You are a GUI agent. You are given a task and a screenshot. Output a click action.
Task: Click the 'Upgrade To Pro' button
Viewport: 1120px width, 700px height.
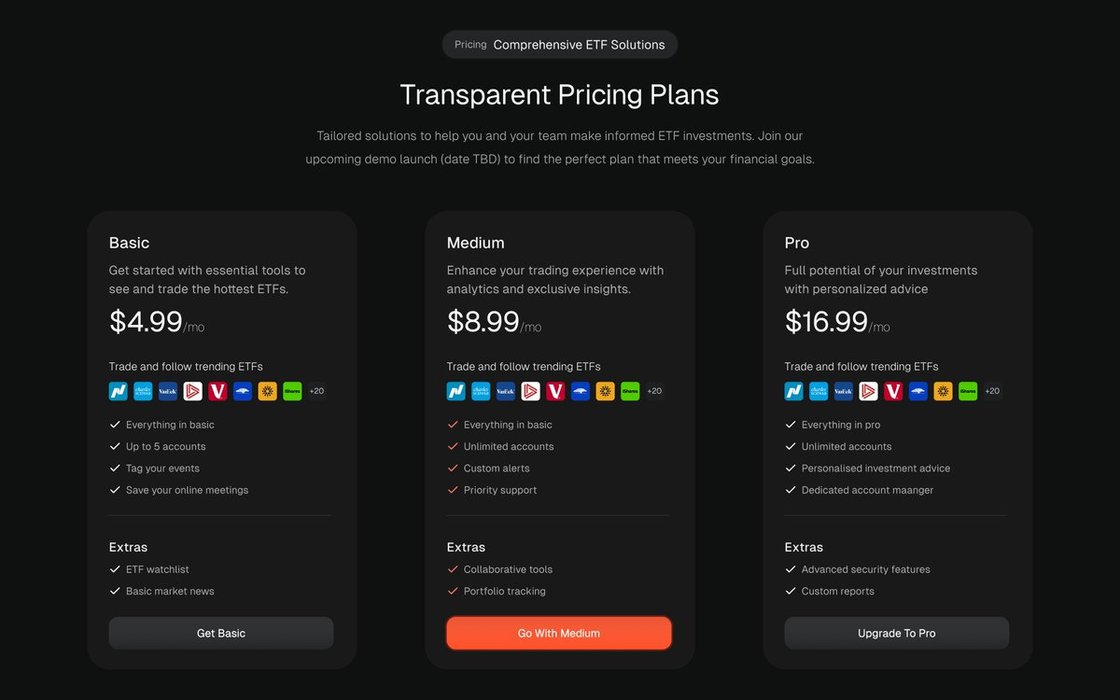(896, 633)
